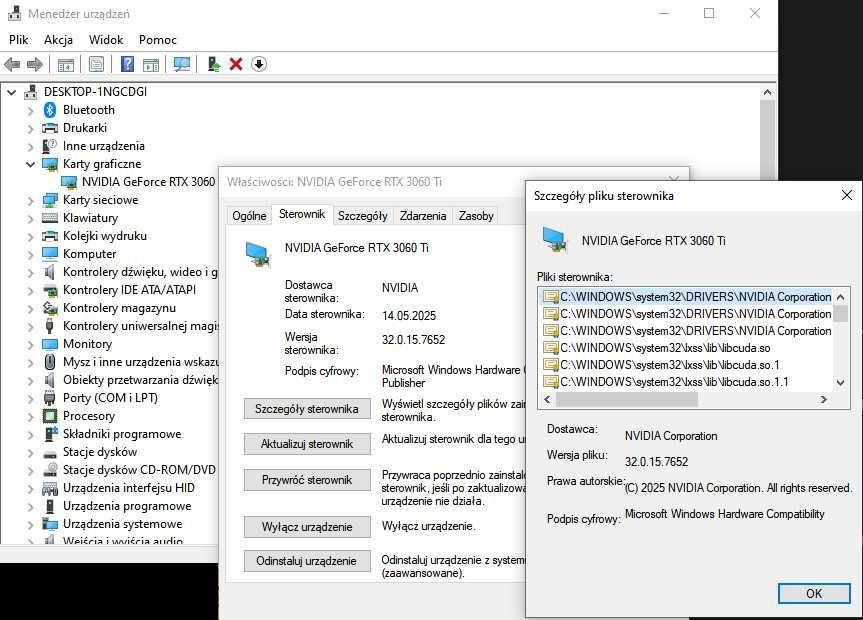Screen dimensions: 863x620
Task: Switch to the Szczegóły tab
Action: coord(363,216)
